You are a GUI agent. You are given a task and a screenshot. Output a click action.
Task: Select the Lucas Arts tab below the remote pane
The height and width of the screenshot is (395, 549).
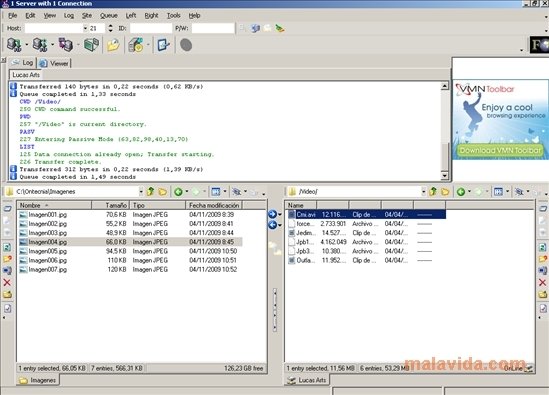tap(307, 380)
